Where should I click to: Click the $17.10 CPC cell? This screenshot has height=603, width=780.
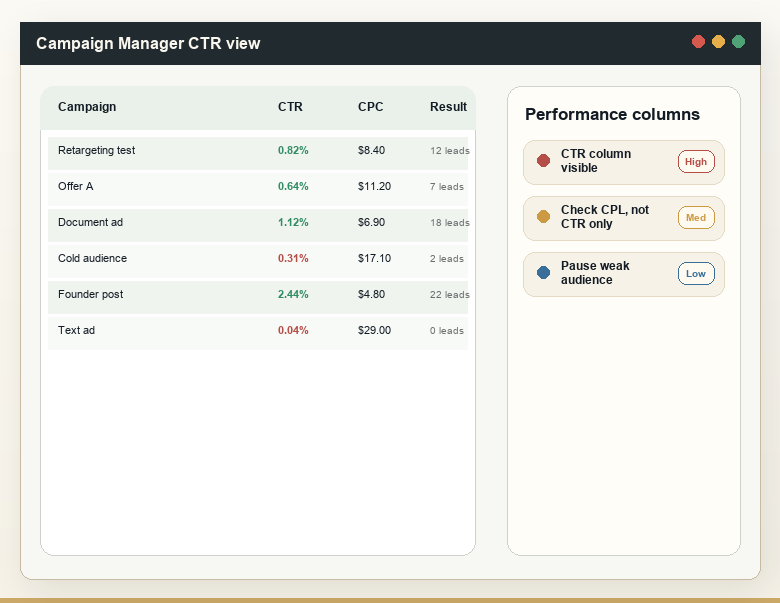click(374, 258)
